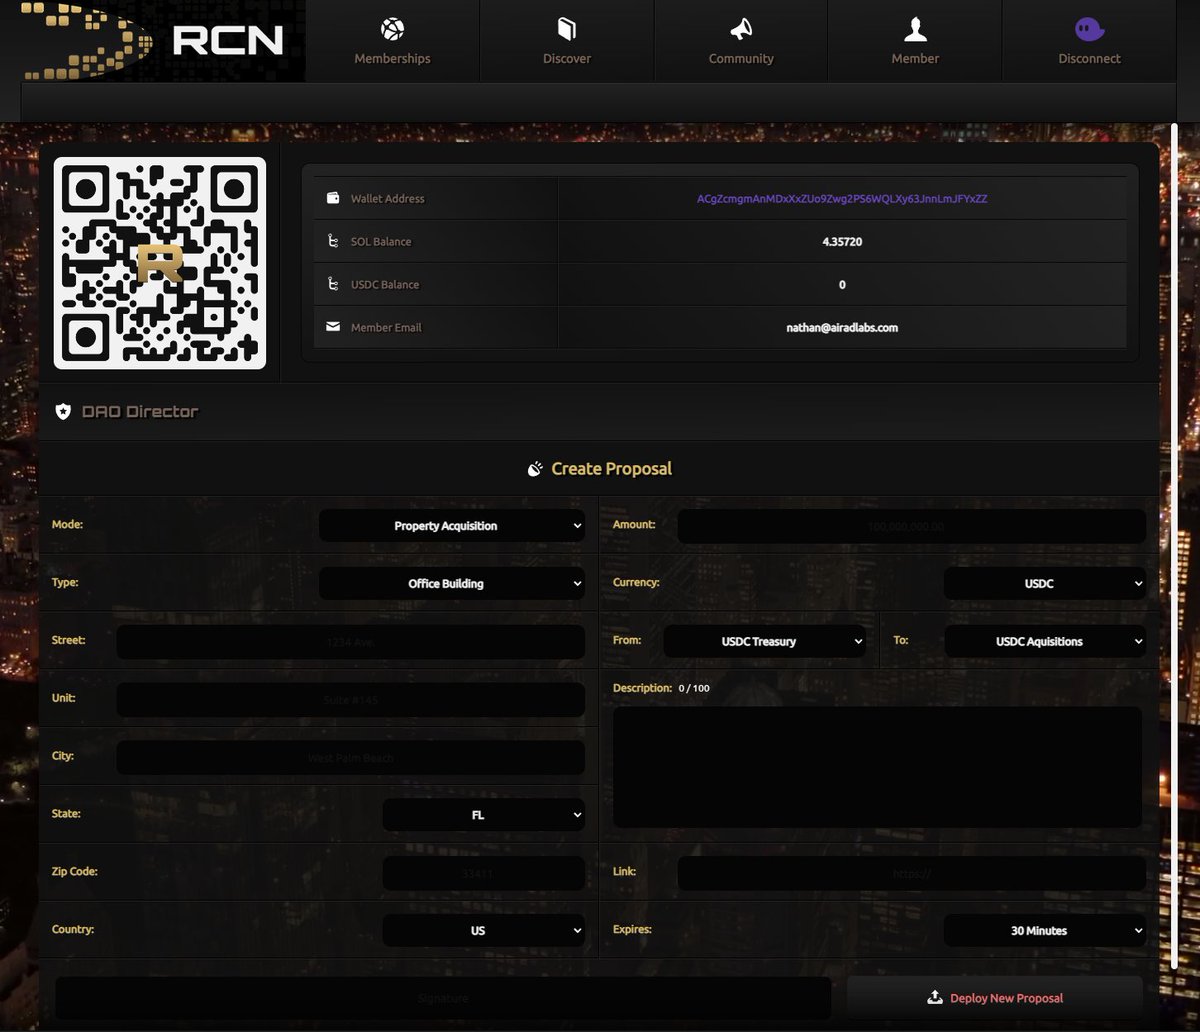Click the page vertical scrollbar
1200x1032 pixels.
[x=1175, y=546]
